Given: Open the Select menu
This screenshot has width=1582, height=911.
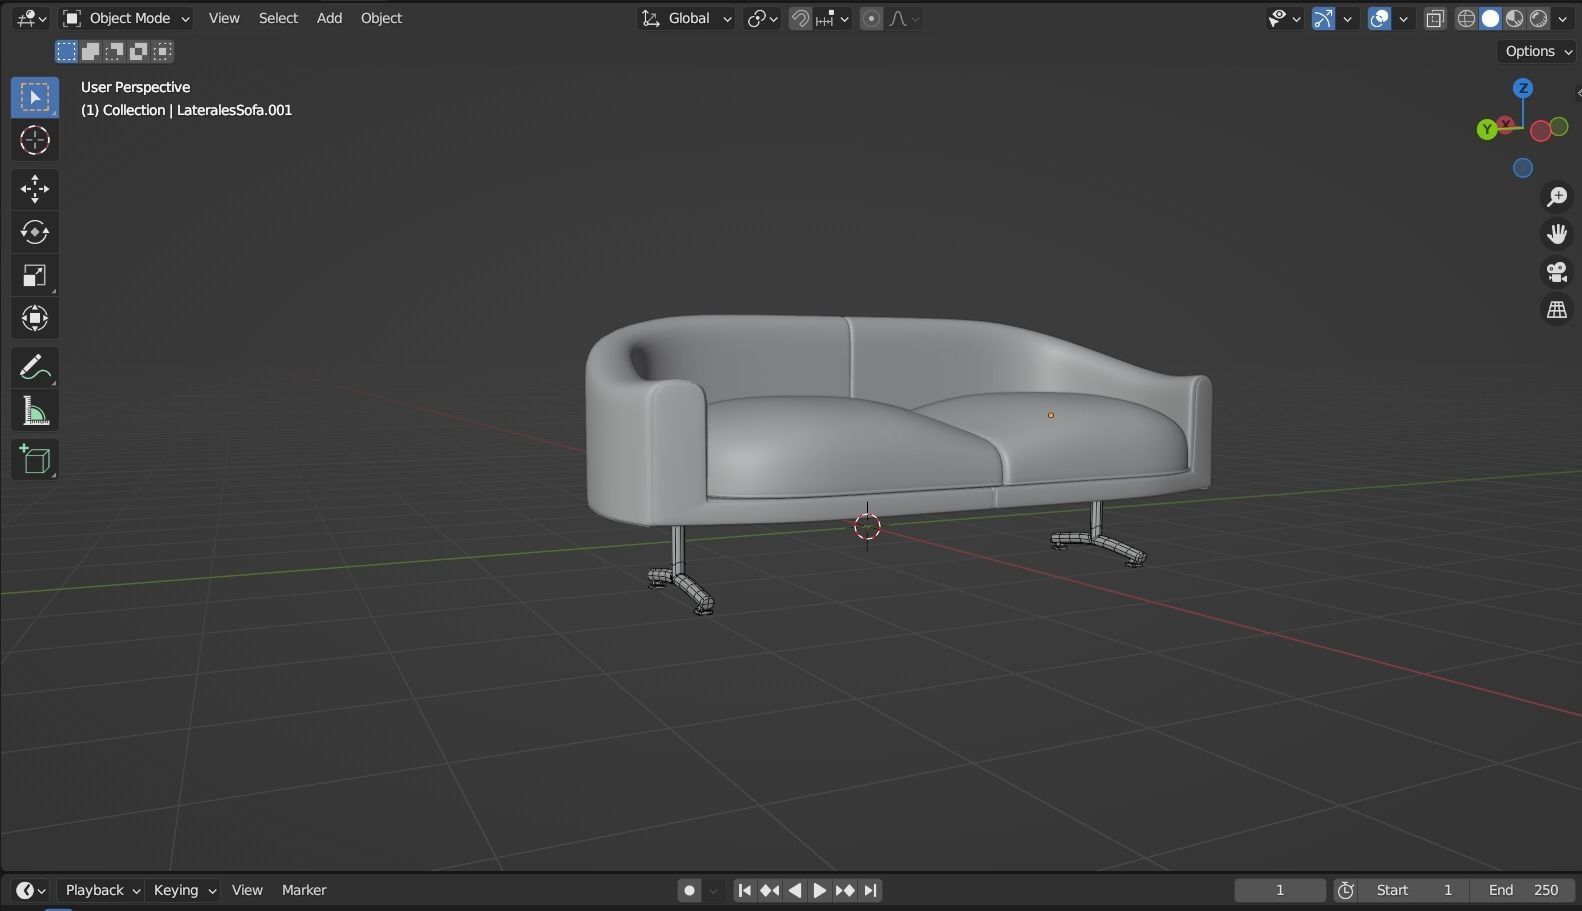Looking at the screenshot, I should tap(278, 18).
